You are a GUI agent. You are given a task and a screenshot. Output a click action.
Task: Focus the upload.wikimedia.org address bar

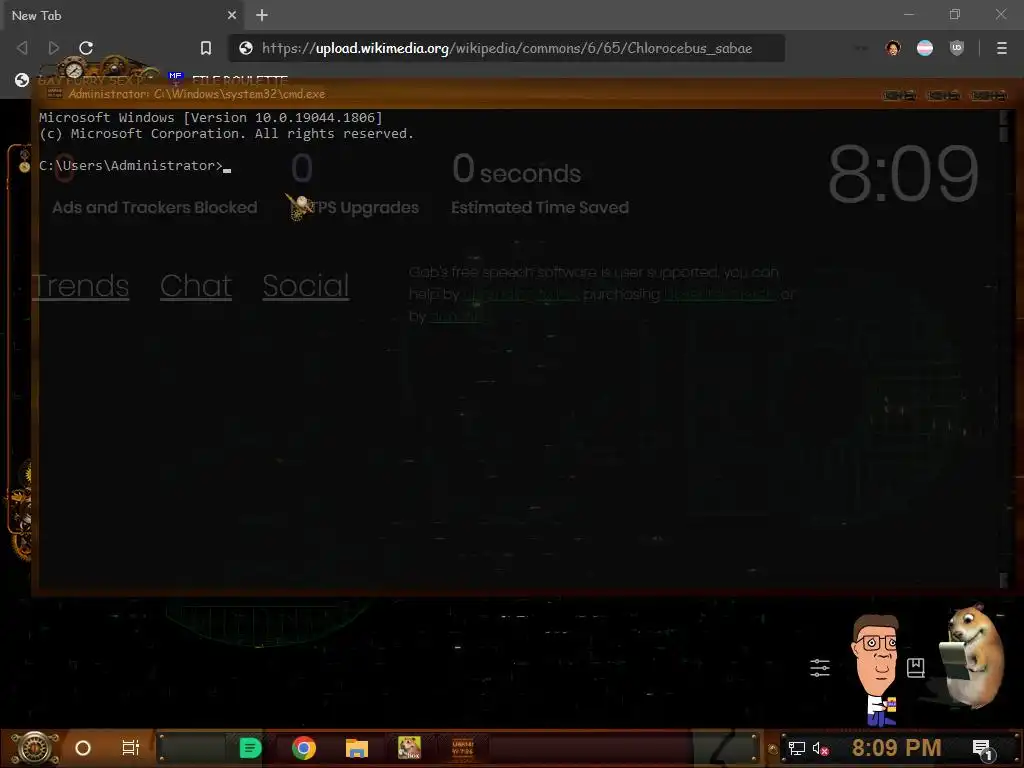507,48
